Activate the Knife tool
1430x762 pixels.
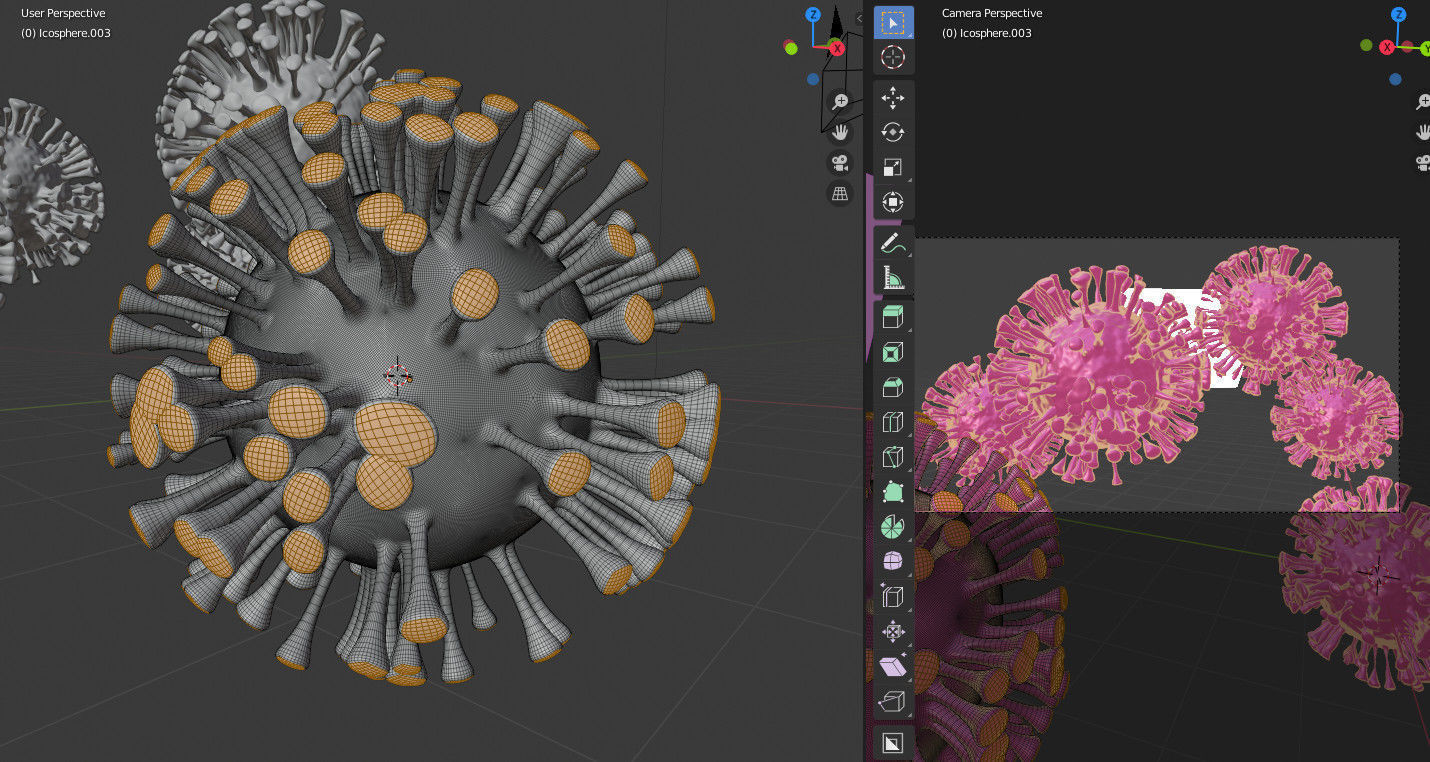point(893,458)
